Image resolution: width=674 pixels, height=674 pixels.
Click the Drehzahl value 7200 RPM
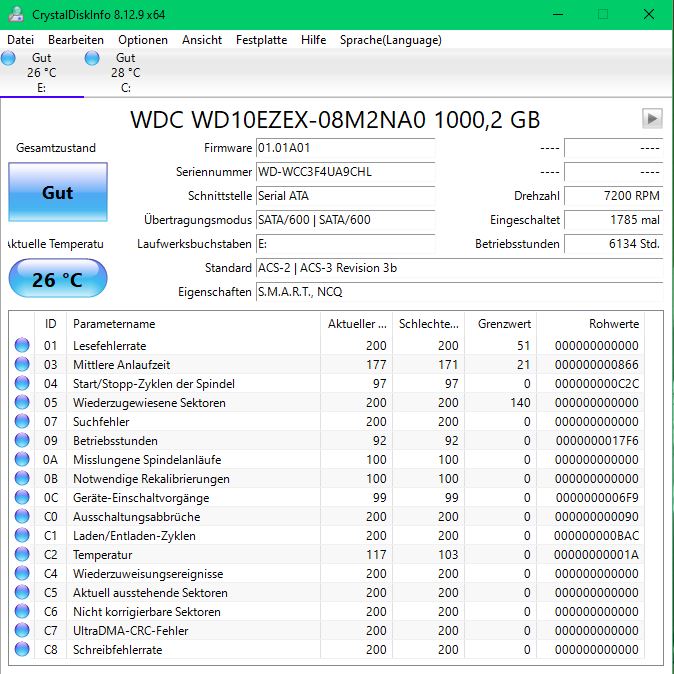tap(613, 196)
